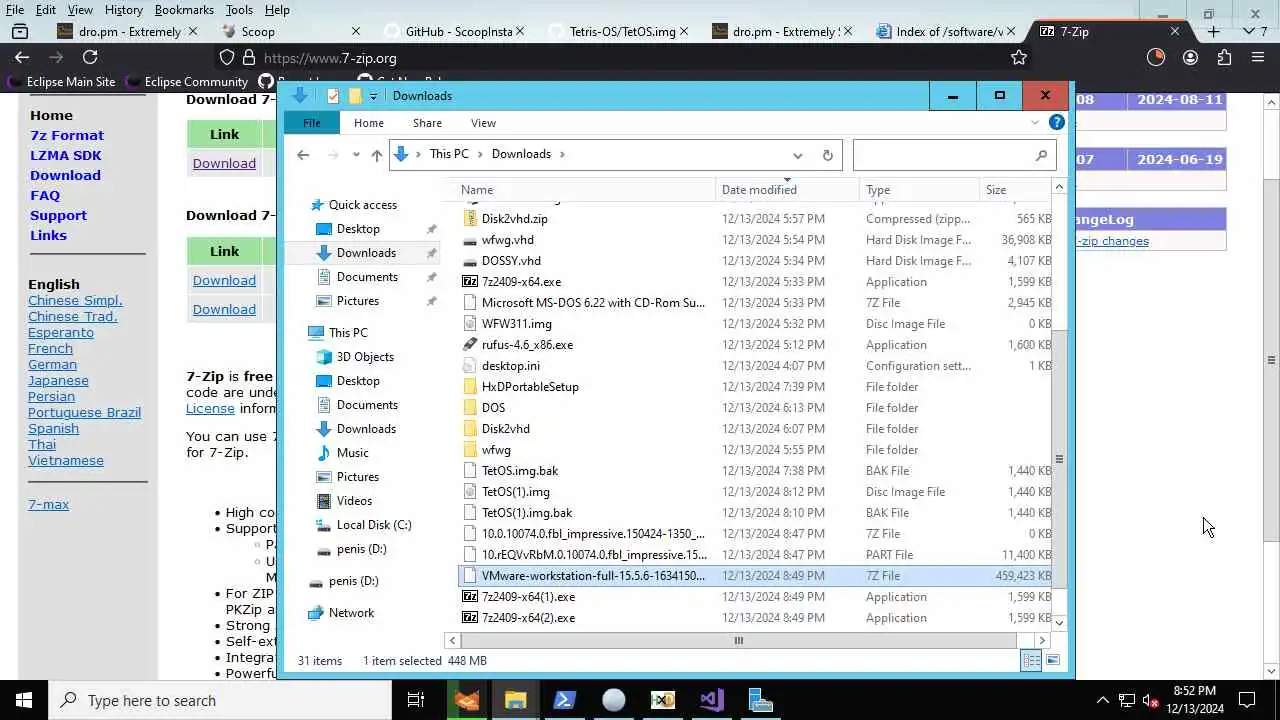Expand Downloads breadcrumb arrow in address bar
This screenshot has width=1280, height=720.
click(562, 154)
